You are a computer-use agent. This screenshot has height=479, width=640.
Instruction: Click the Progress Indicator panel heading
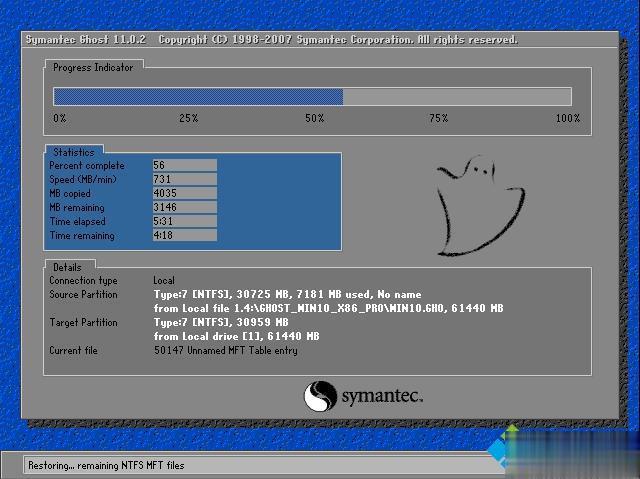pos(93,67)
